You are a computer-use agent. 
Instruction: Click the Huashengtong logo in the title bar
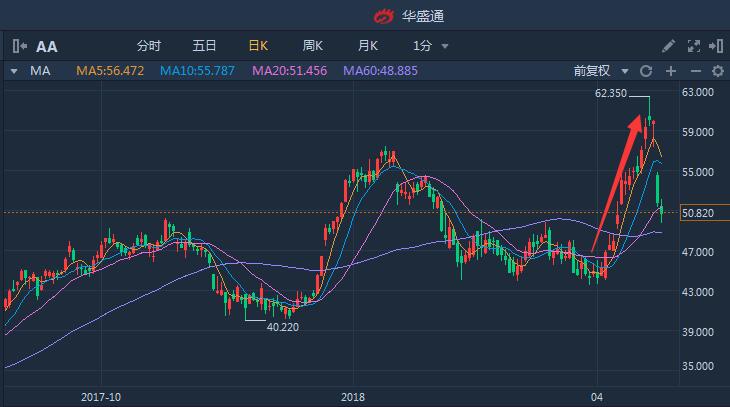[384, 16]
